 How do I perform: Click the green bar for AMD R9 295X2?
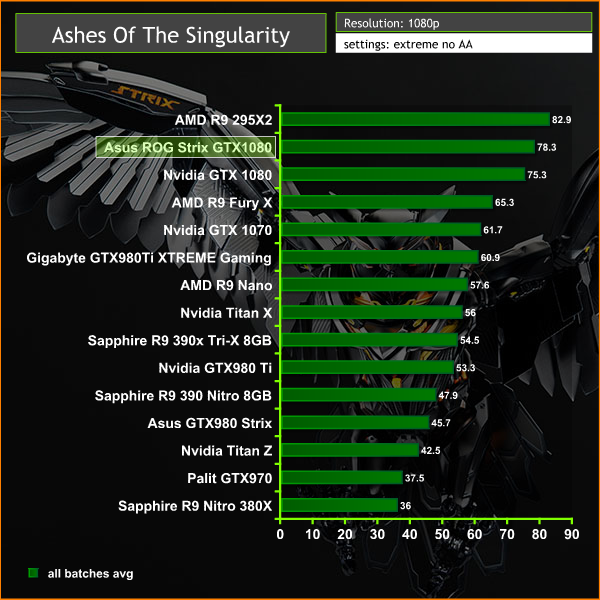[416, 119]
